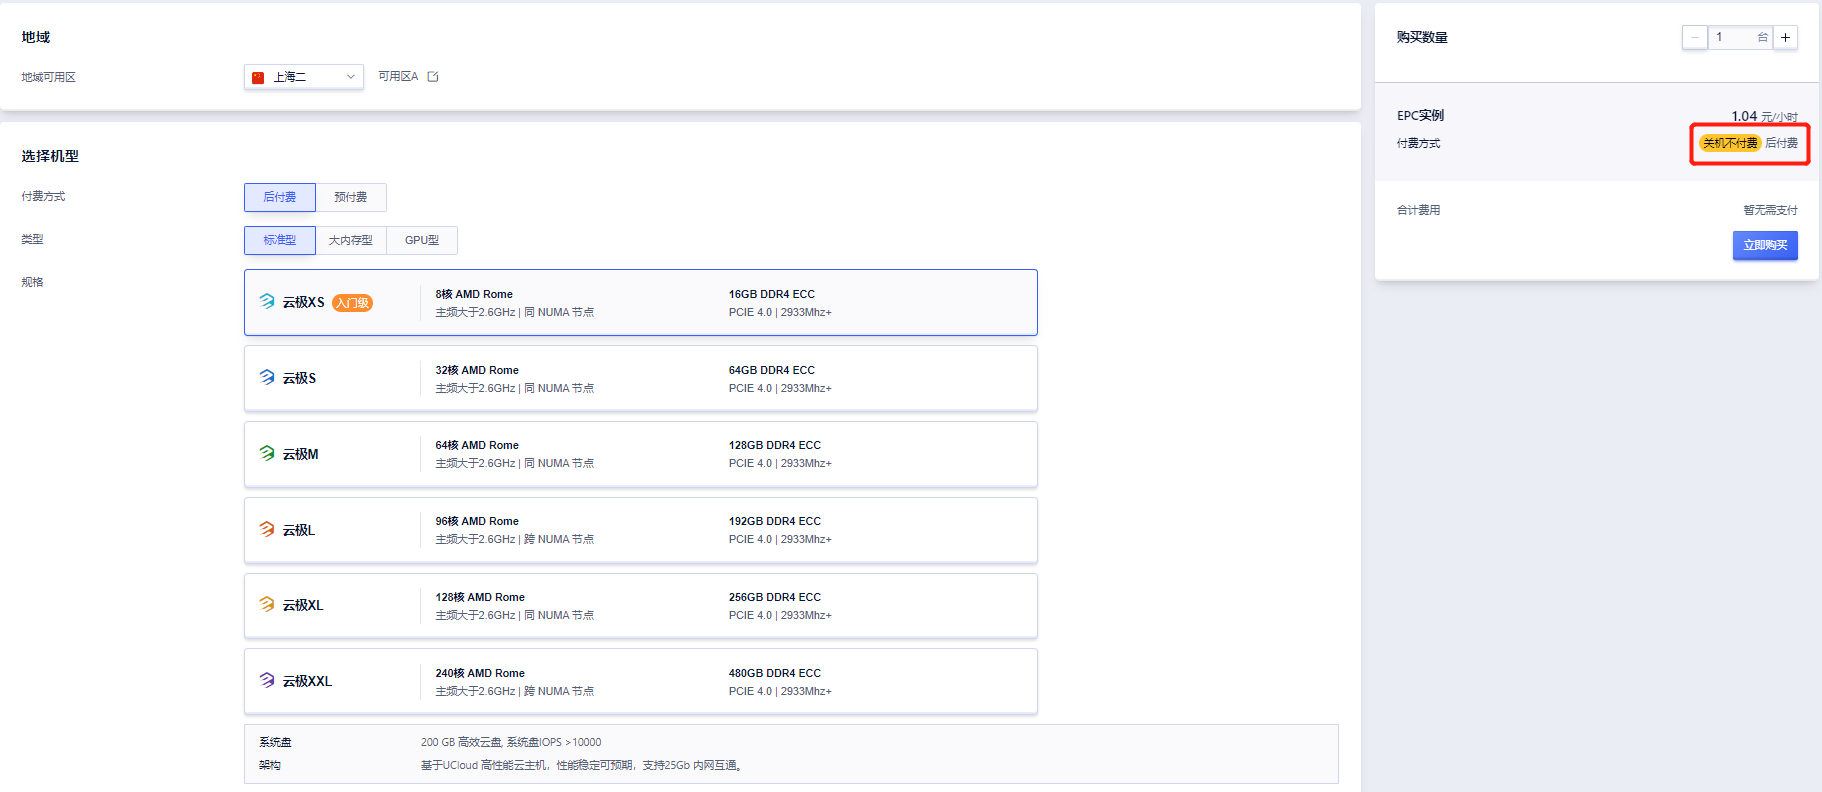The height and width of the screenshot is (792, 1822).
Task: Choose the GPU型 instance type
Action: point(422,240)
